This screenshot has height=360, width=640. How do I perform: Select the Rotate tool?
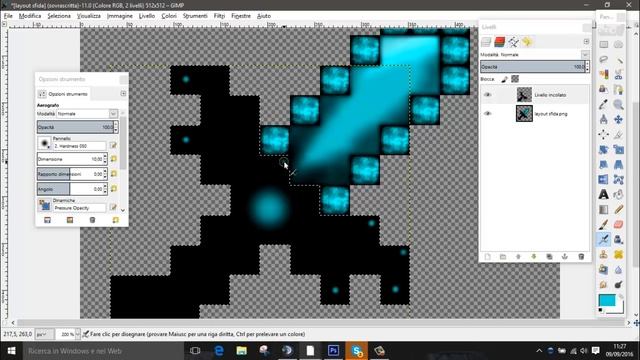604,149
